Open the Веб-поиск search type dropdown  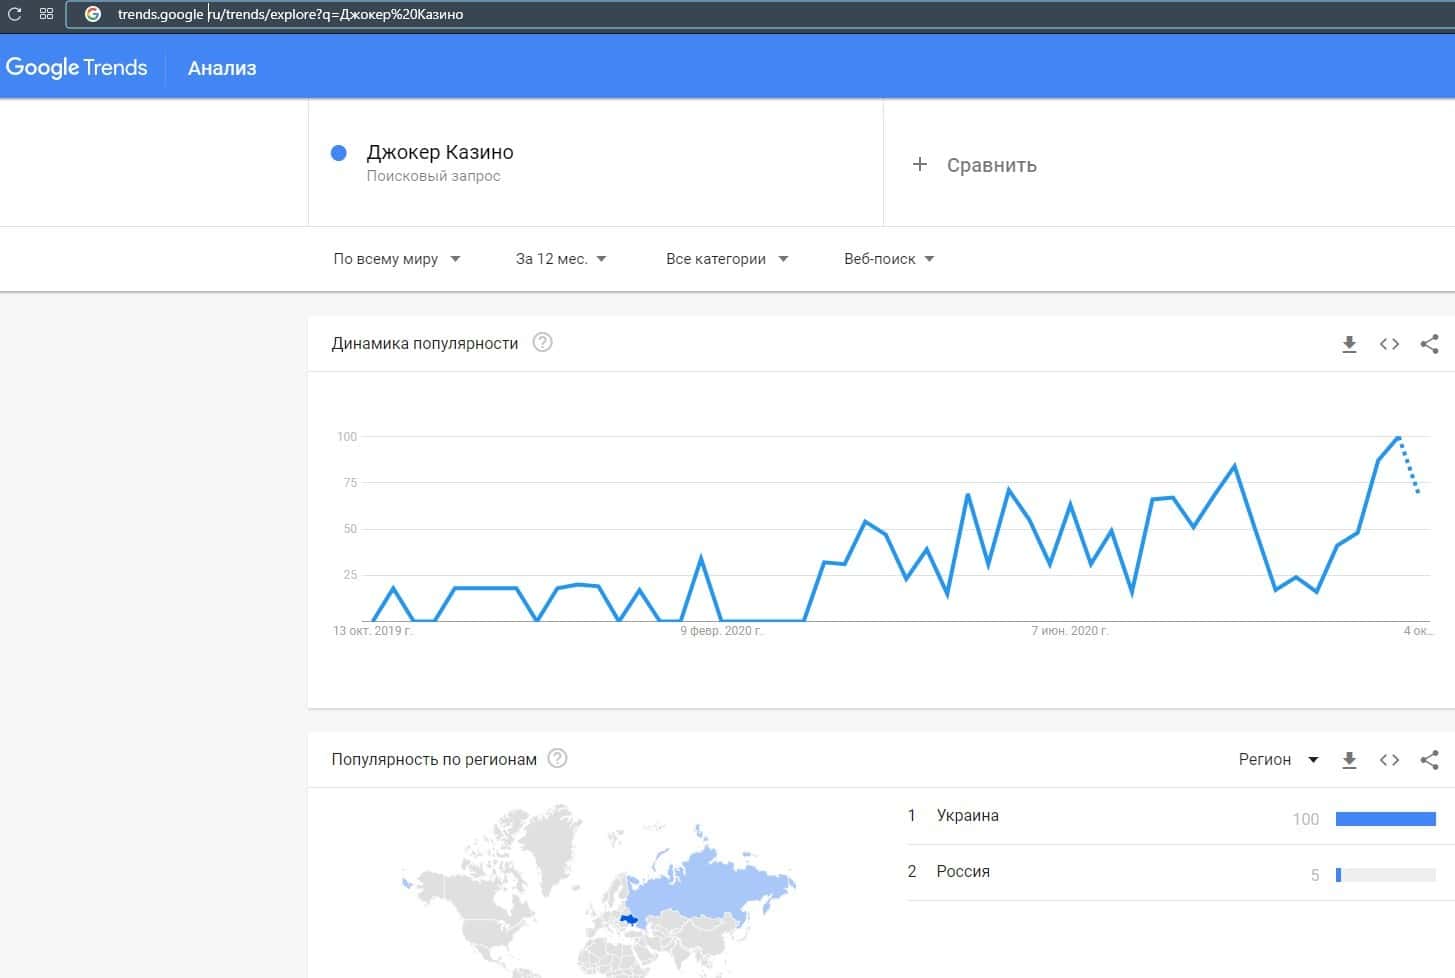pos(888,259)
